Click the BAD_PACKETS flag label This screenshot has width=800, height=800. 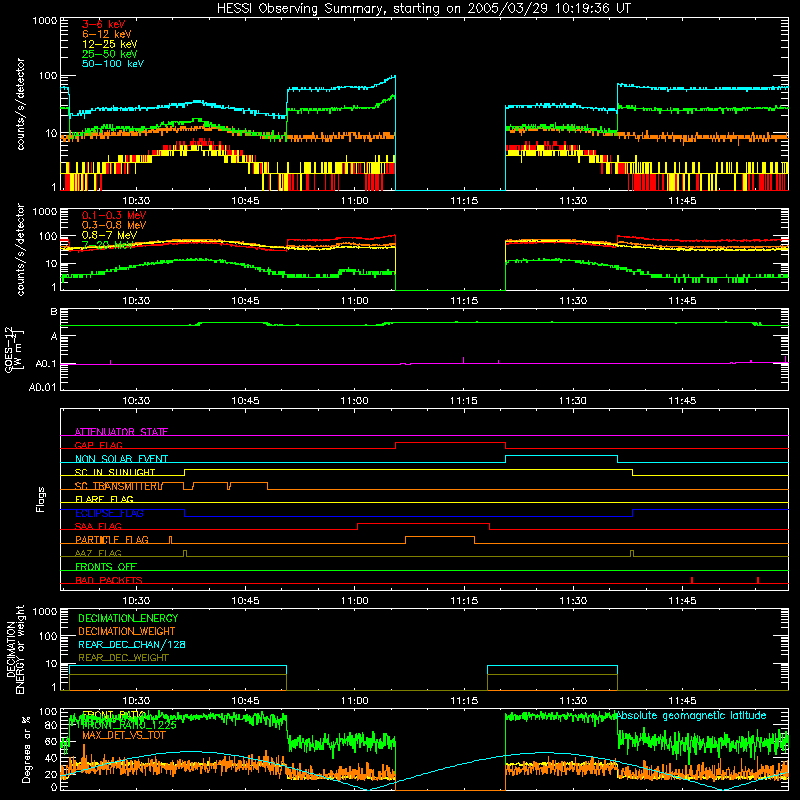pos(109,580)
